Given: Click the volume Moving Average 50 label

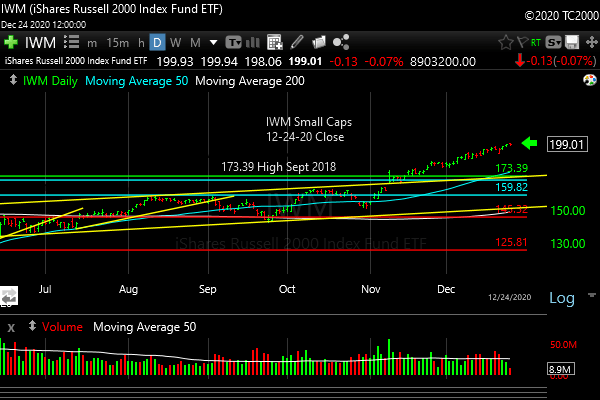Looking at the screenshot, I should coord(145,327).
